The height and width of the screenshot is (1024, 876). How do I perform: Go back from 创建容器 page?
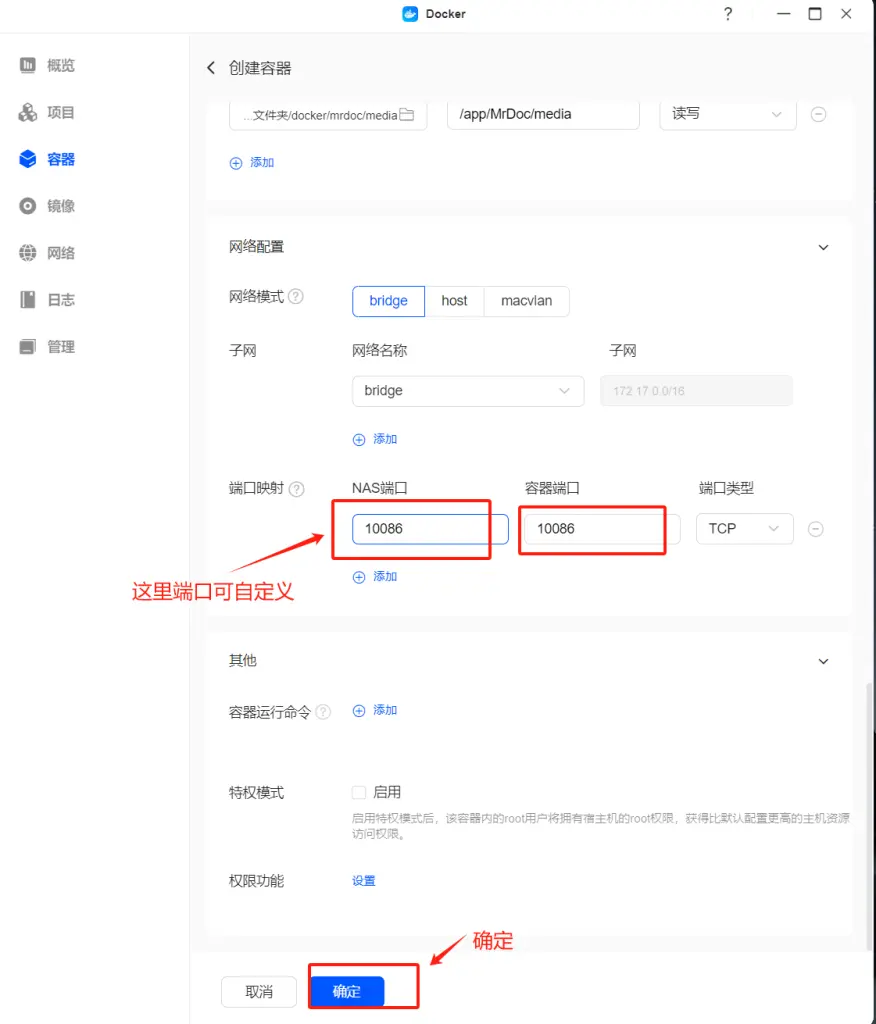coord(210,68)
